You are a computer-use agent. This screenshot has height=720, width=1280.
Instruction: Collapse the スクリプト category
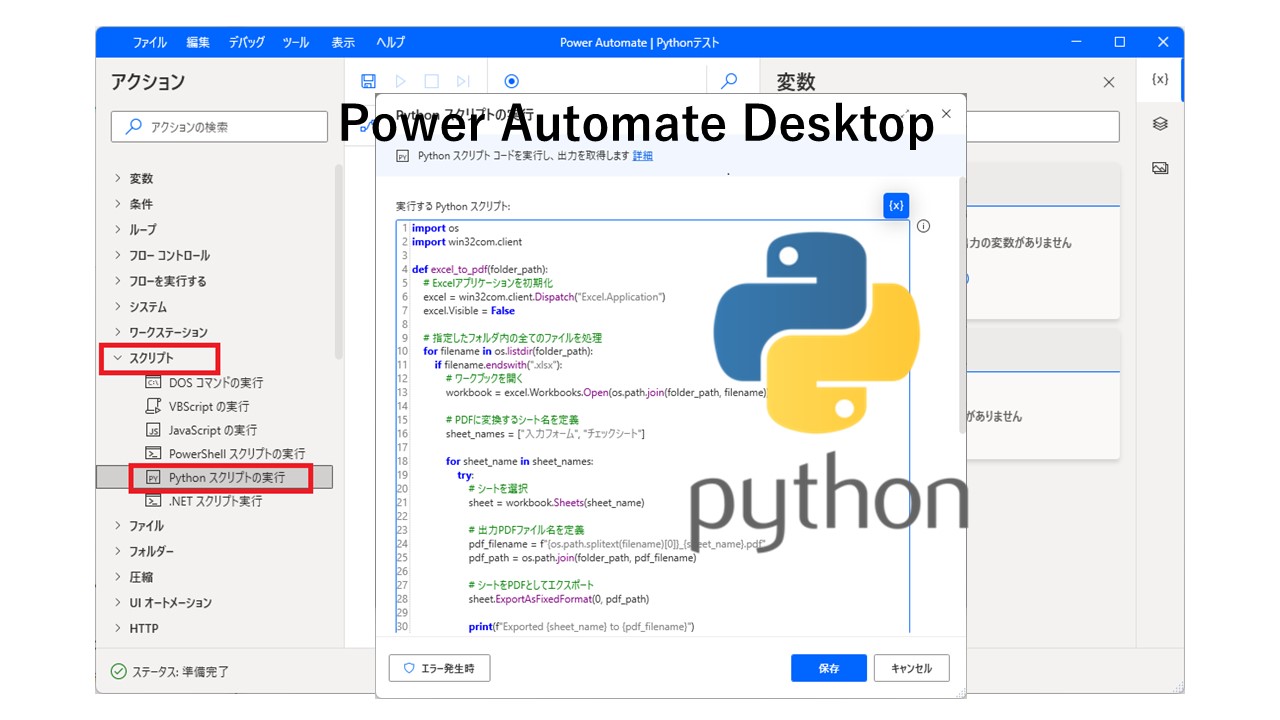[x=151, y=358]
